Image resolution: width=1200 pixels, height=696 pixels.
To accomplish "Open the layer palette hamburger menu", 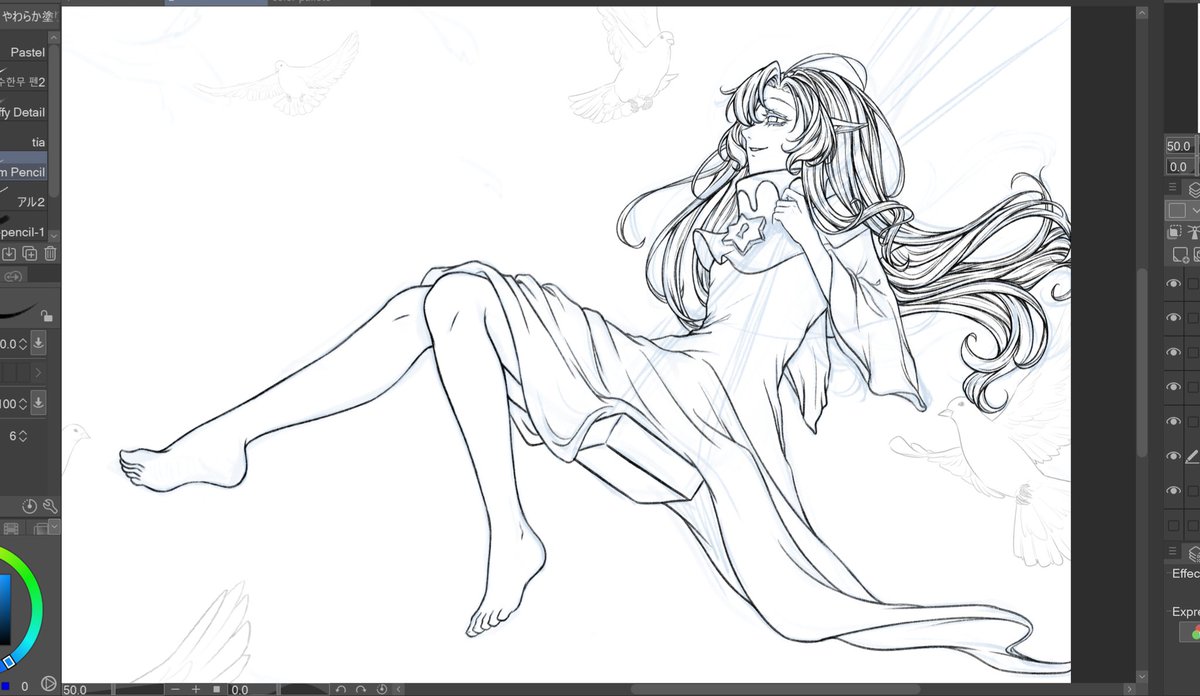I will tap(1173, 188).
